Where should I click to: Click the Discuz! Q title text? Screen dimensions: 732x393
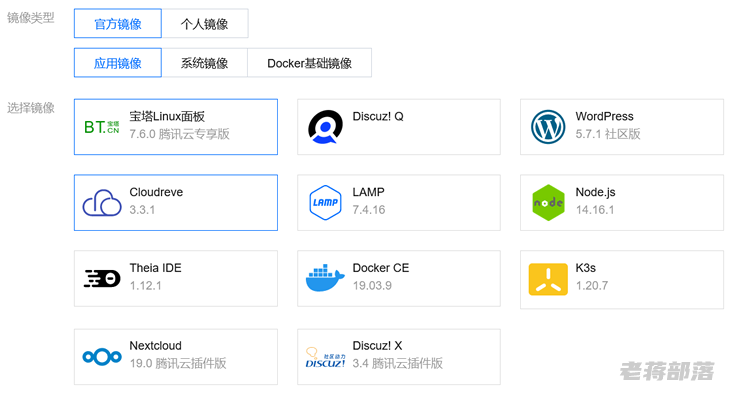click(378, 116)
